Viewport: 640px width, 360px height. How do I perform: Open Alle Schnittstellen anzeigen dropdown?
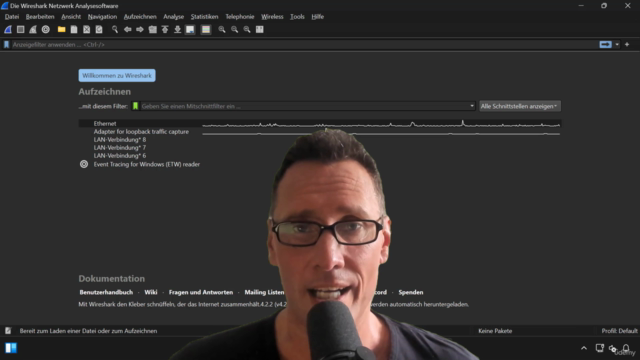pyautogui.click(x=519, y=106)
